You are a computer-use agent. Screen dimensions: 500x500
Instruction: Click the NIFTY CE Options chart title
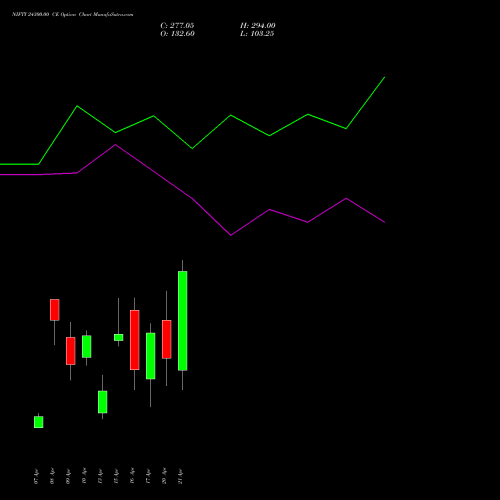(x=73, y=14)
